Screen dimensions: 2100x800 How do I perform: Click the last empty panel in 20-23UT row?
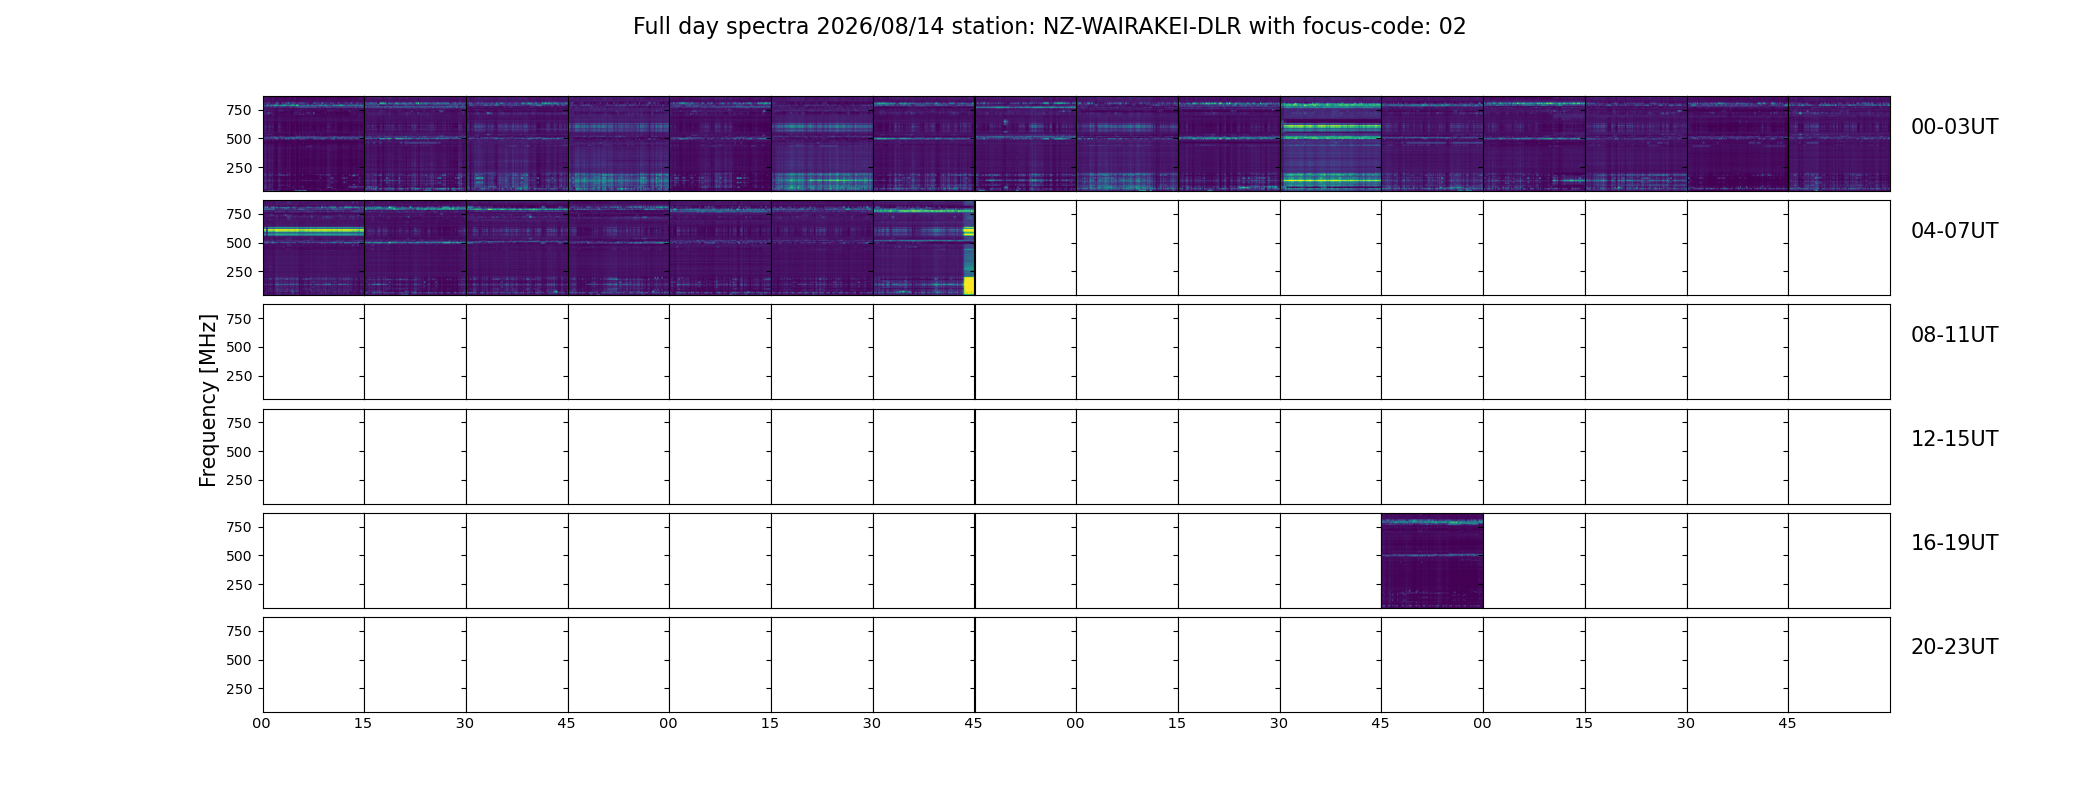(1839, 665)
